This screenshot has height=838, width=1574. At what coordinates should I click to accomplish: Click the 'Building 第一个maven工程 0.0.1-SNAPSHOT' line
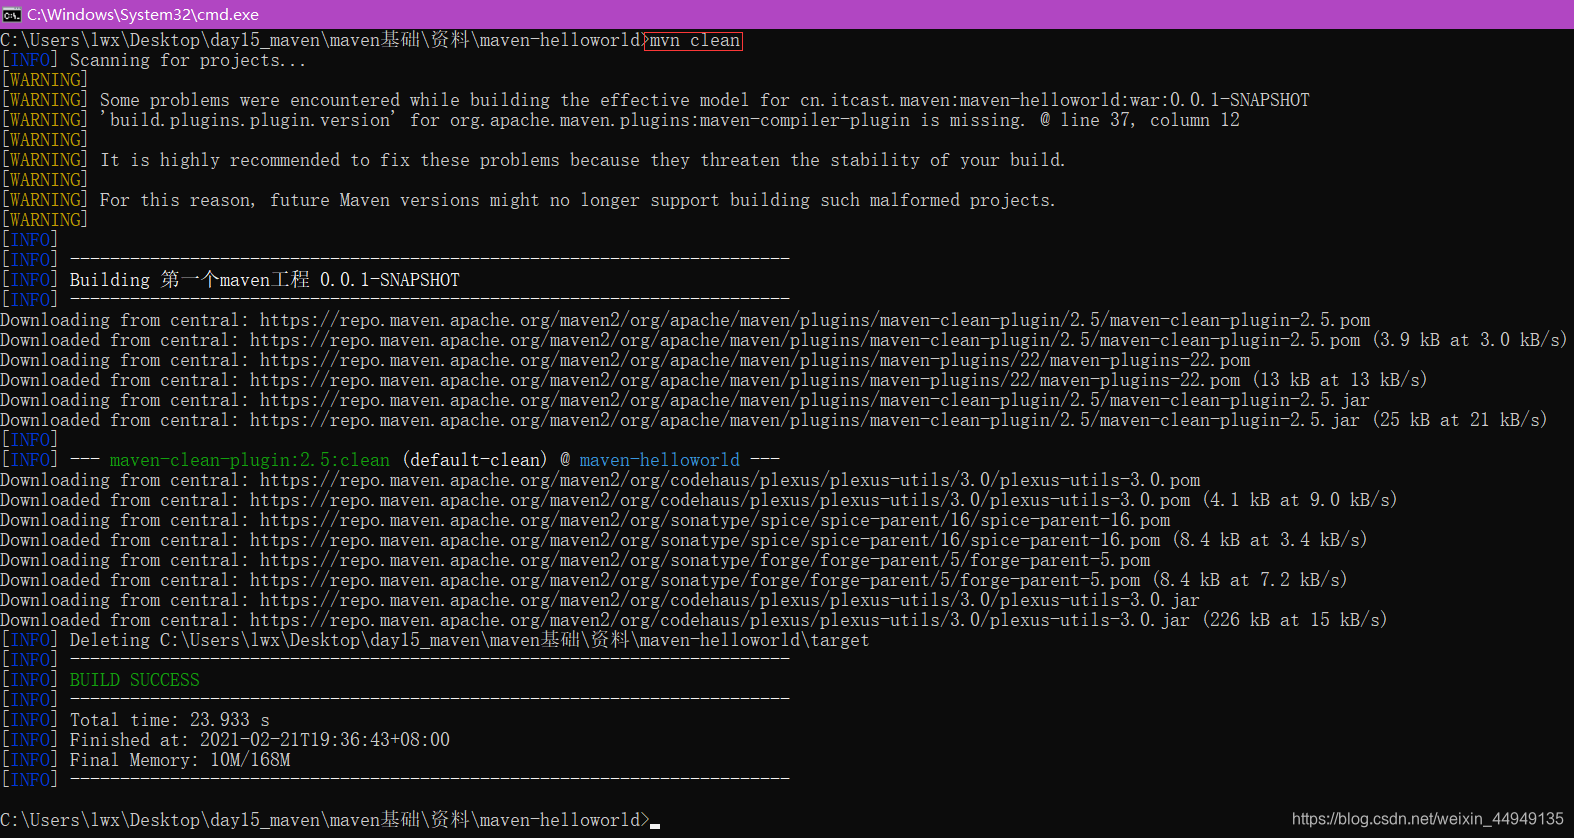click(231, 280)
